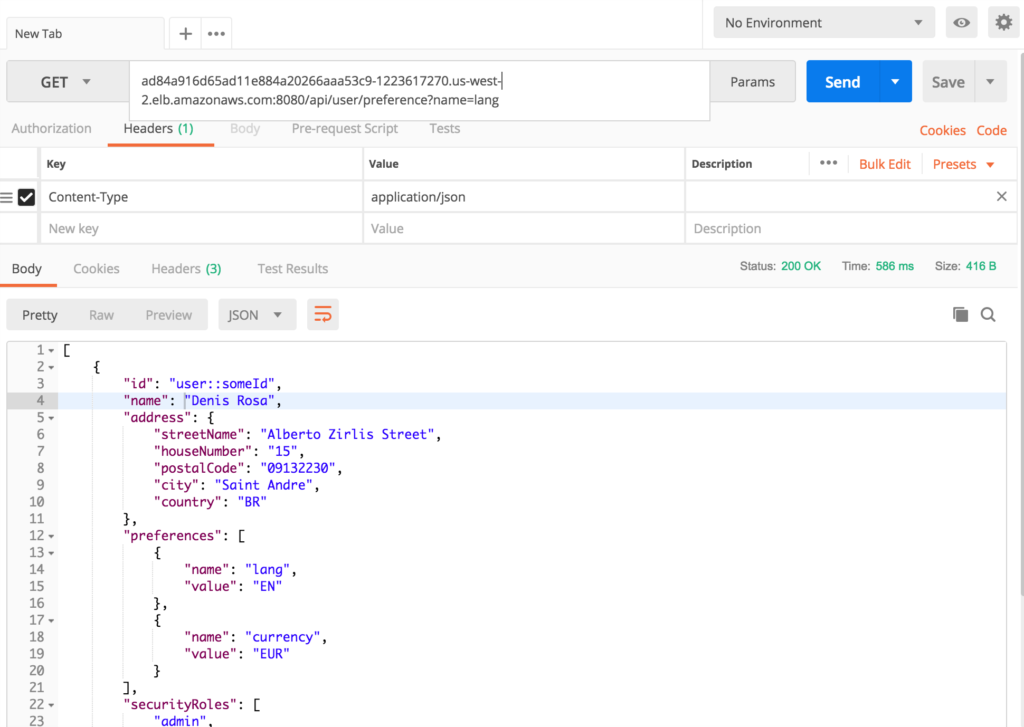Collapse the address object at line 5
Viewport: 1024px width, 727px height.
[x=51, y=418]
